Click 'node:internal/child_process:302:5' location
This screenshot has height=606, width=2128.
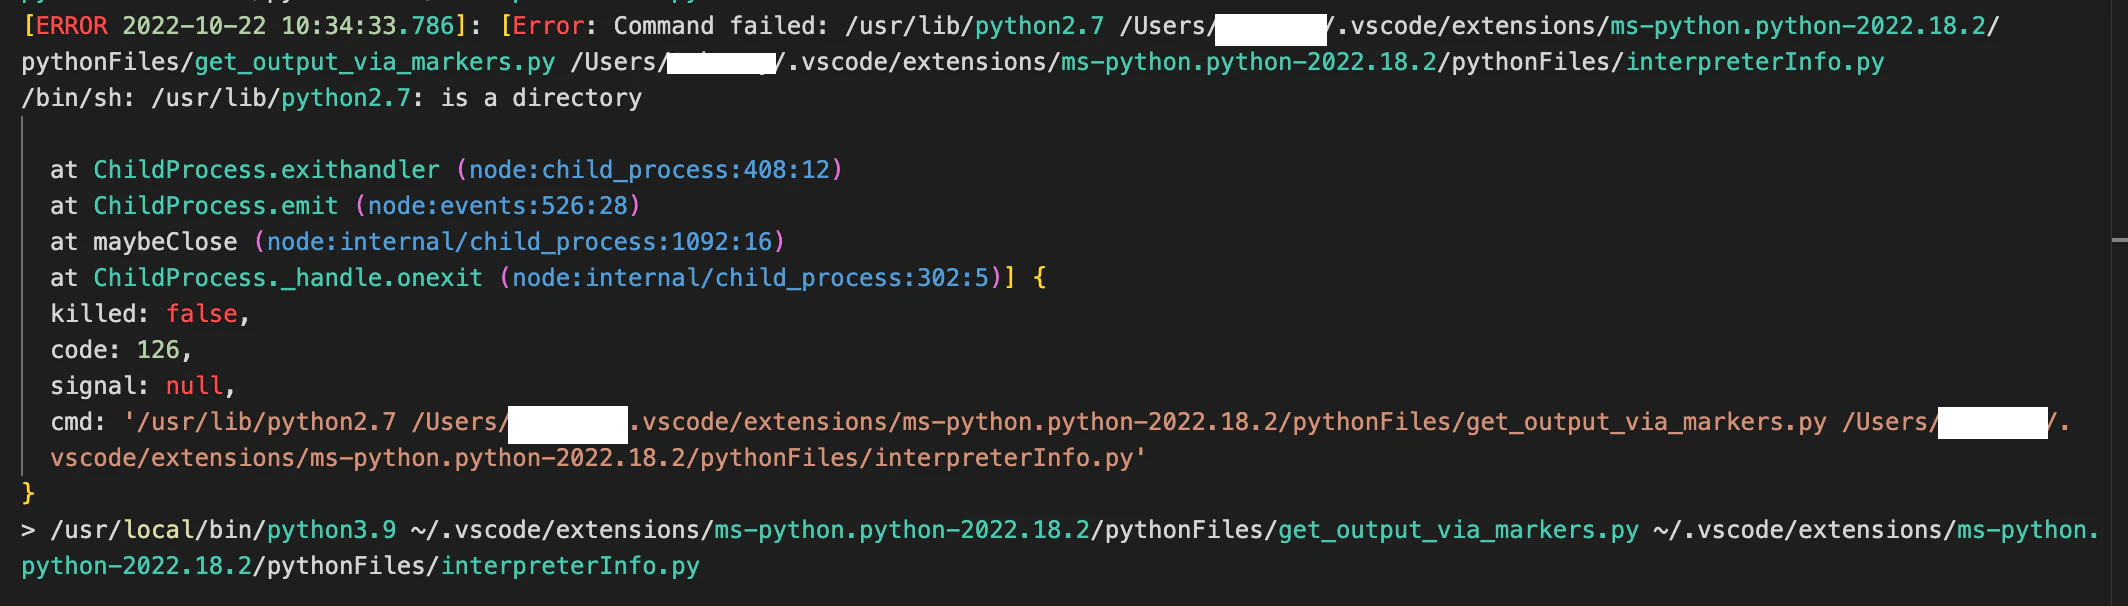click(x=751, y=278)
